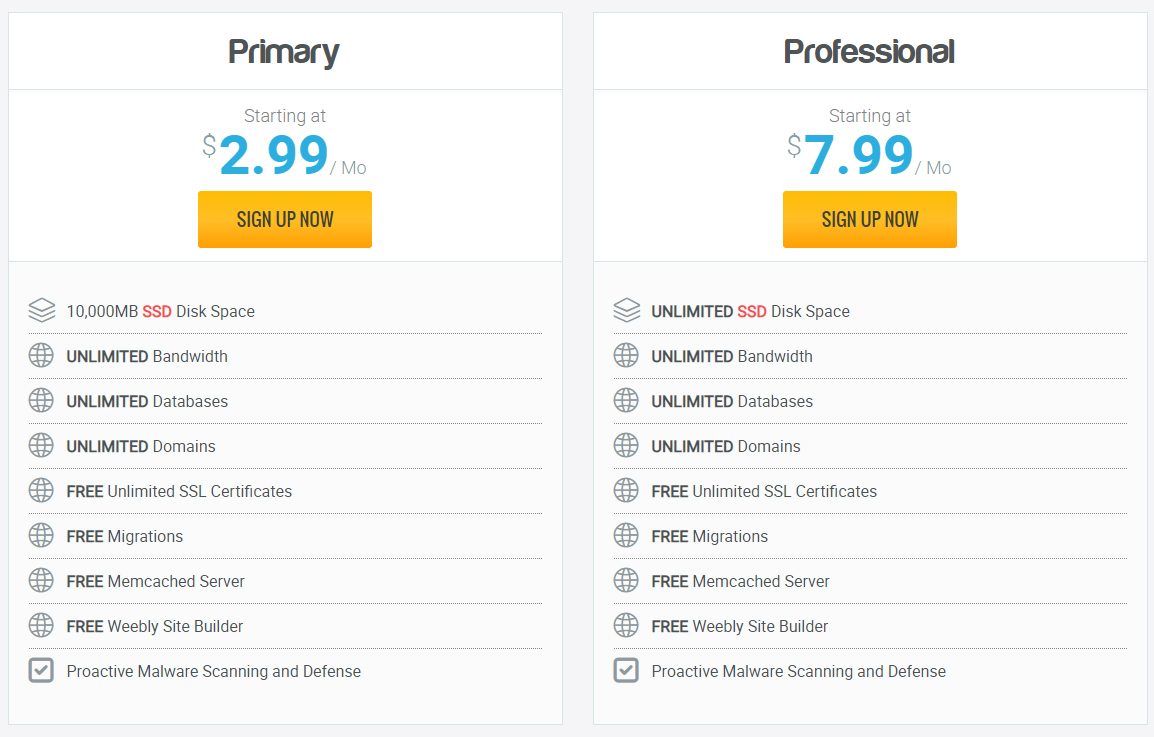Click the globe icon beside Primary Free Migrations
The image size is (1154, 737).
pos(41,536)
